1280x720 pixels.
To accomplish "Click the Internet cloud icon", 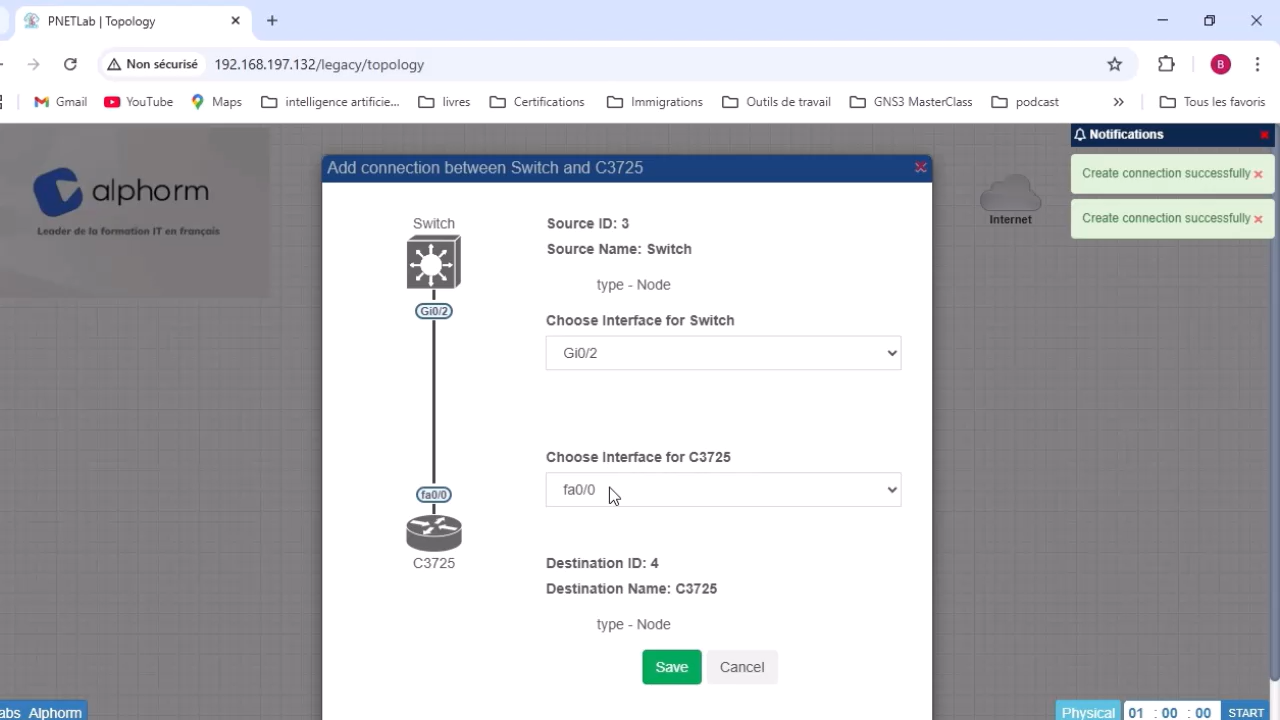I will click(x=1010, y=194).
